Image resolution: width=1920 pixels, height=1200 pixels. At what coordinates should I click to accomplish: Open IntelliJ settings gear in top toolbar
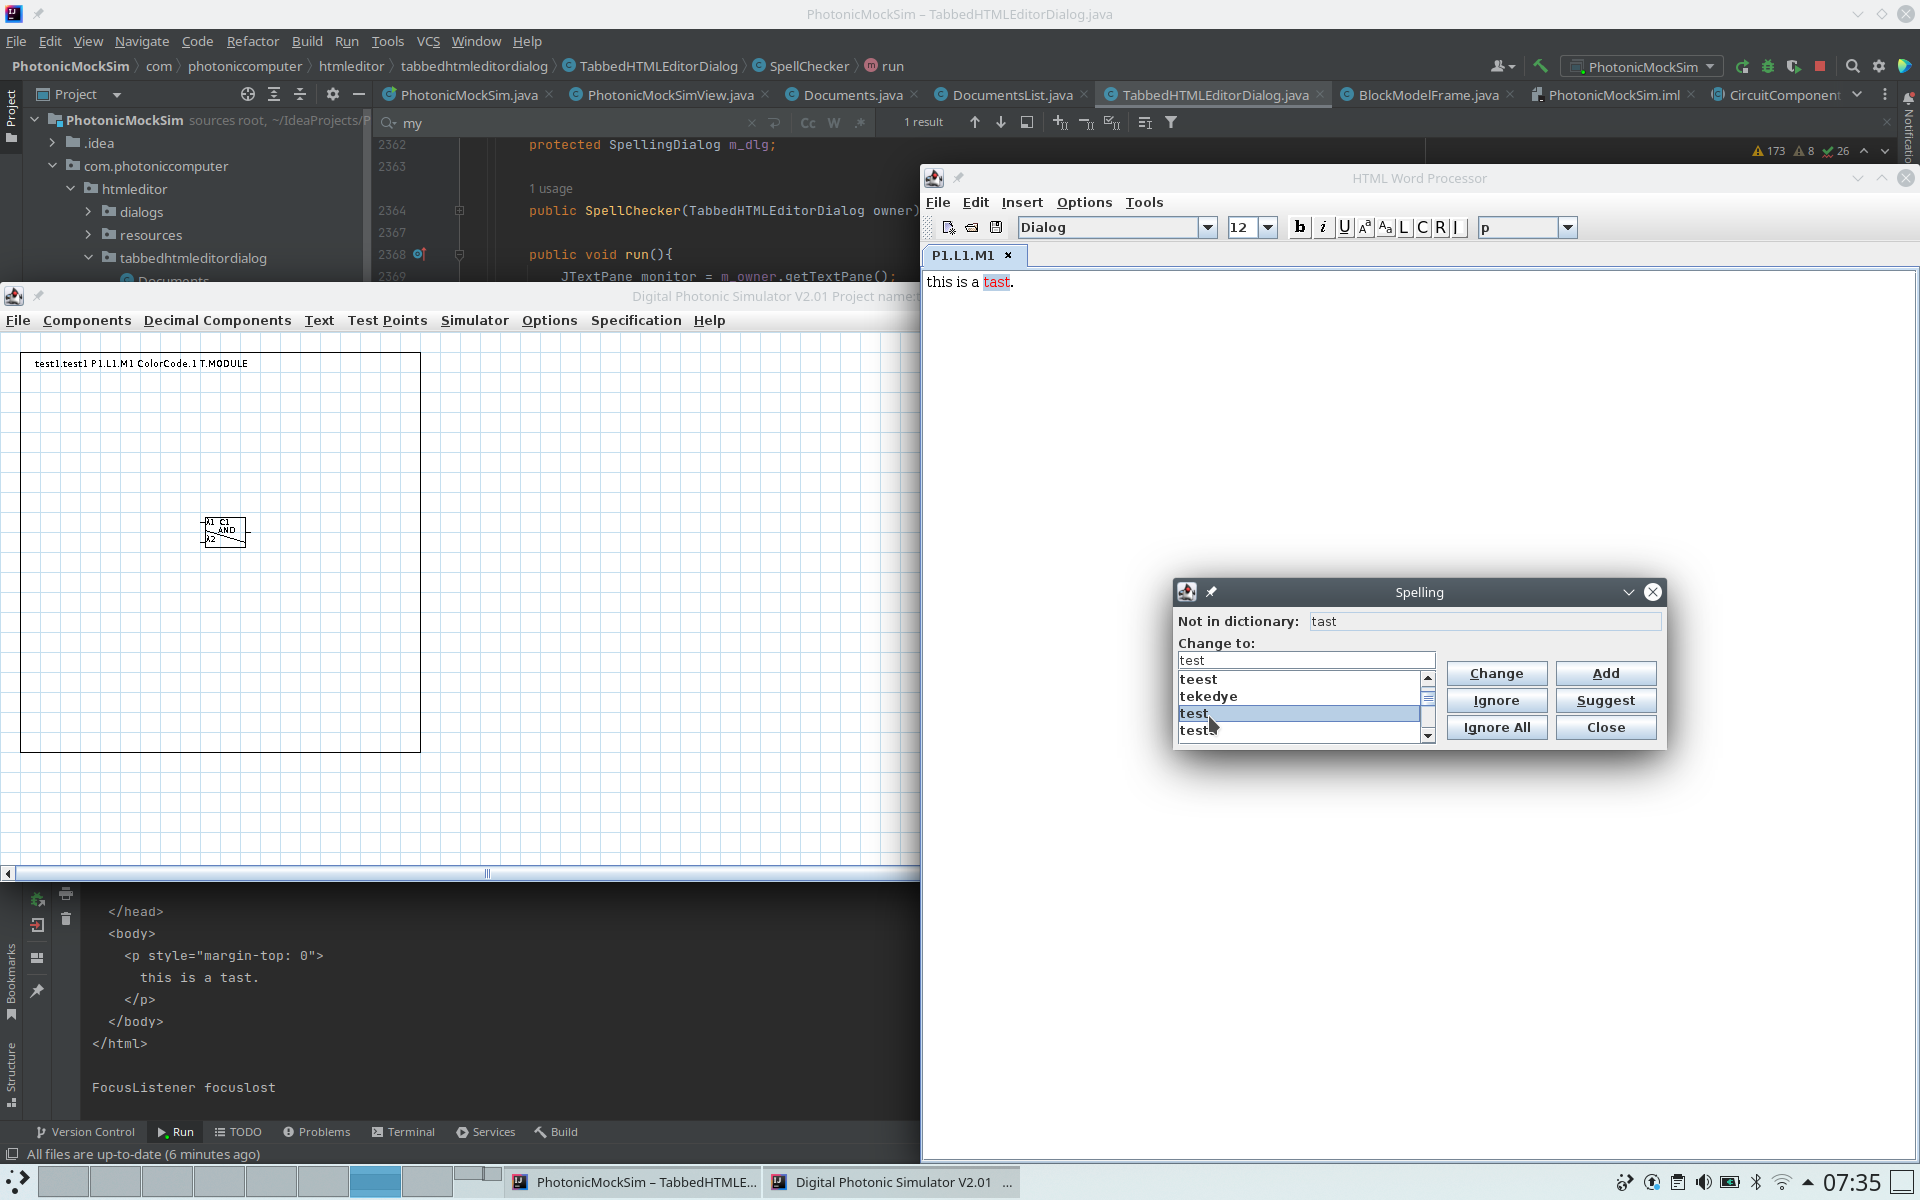point(1879,67)
